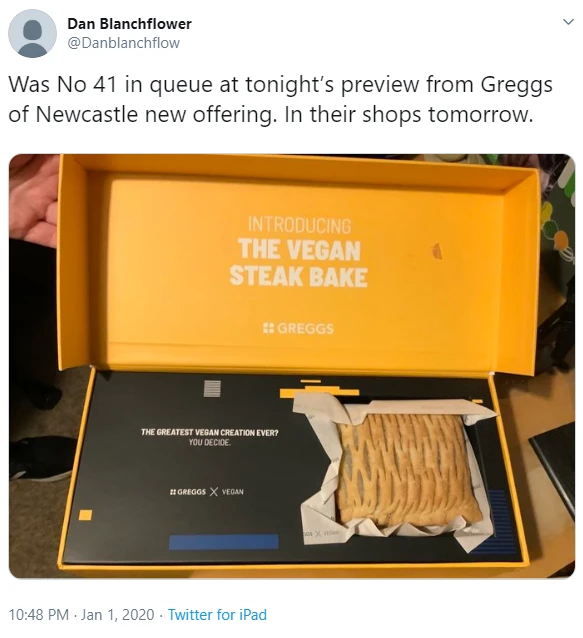Click the 'Greatest vegan creation ever?' caption
The image size is (583, 638).
[x=210, y=437]
